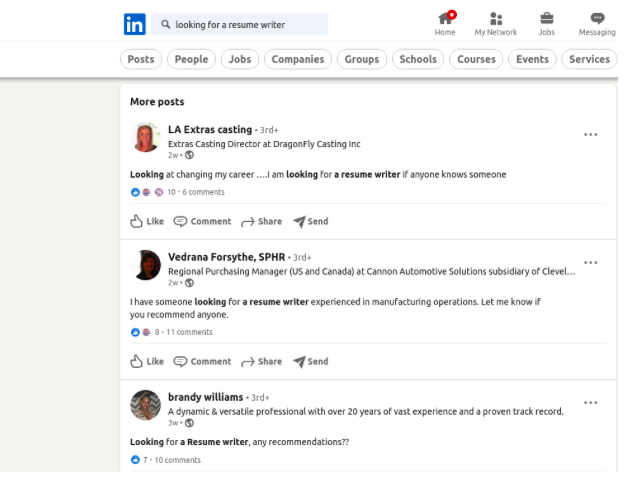The height and width of the screenshot is (477, 627).
Task: Filter results by People
Action: (191, 59)
